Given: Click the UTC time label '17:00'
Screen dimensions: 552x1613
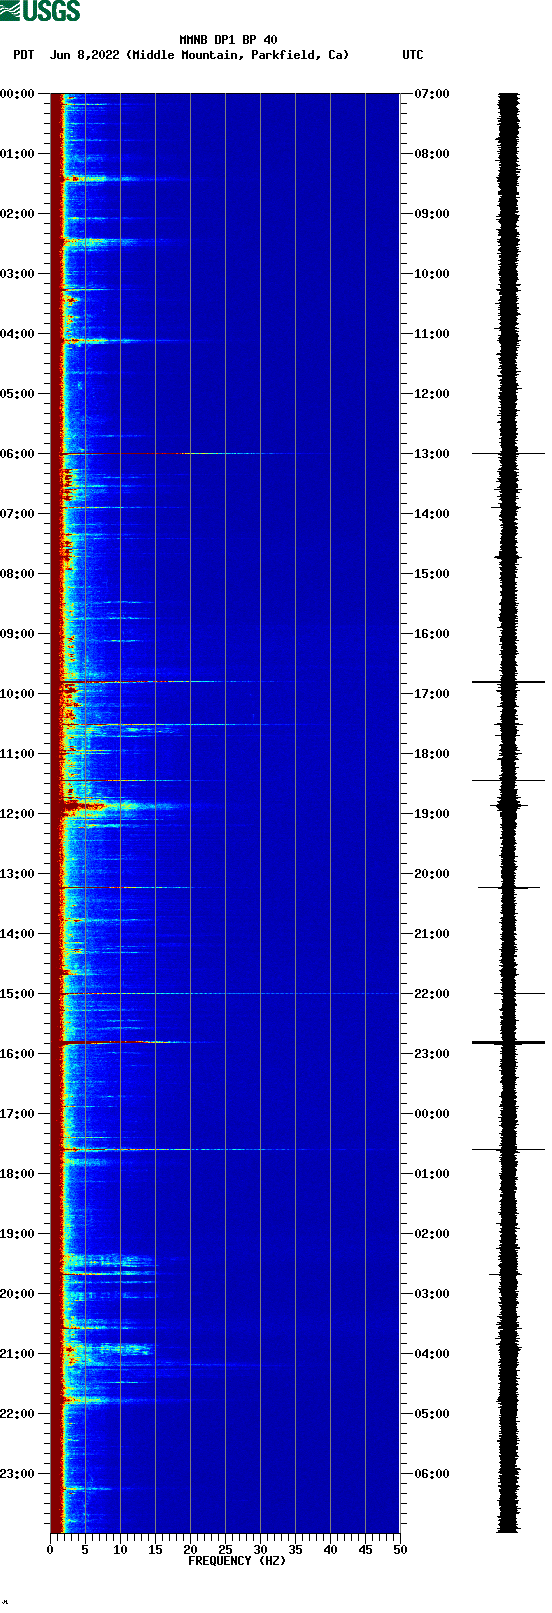Looking at the screenshot, I should tap(432, 694).
